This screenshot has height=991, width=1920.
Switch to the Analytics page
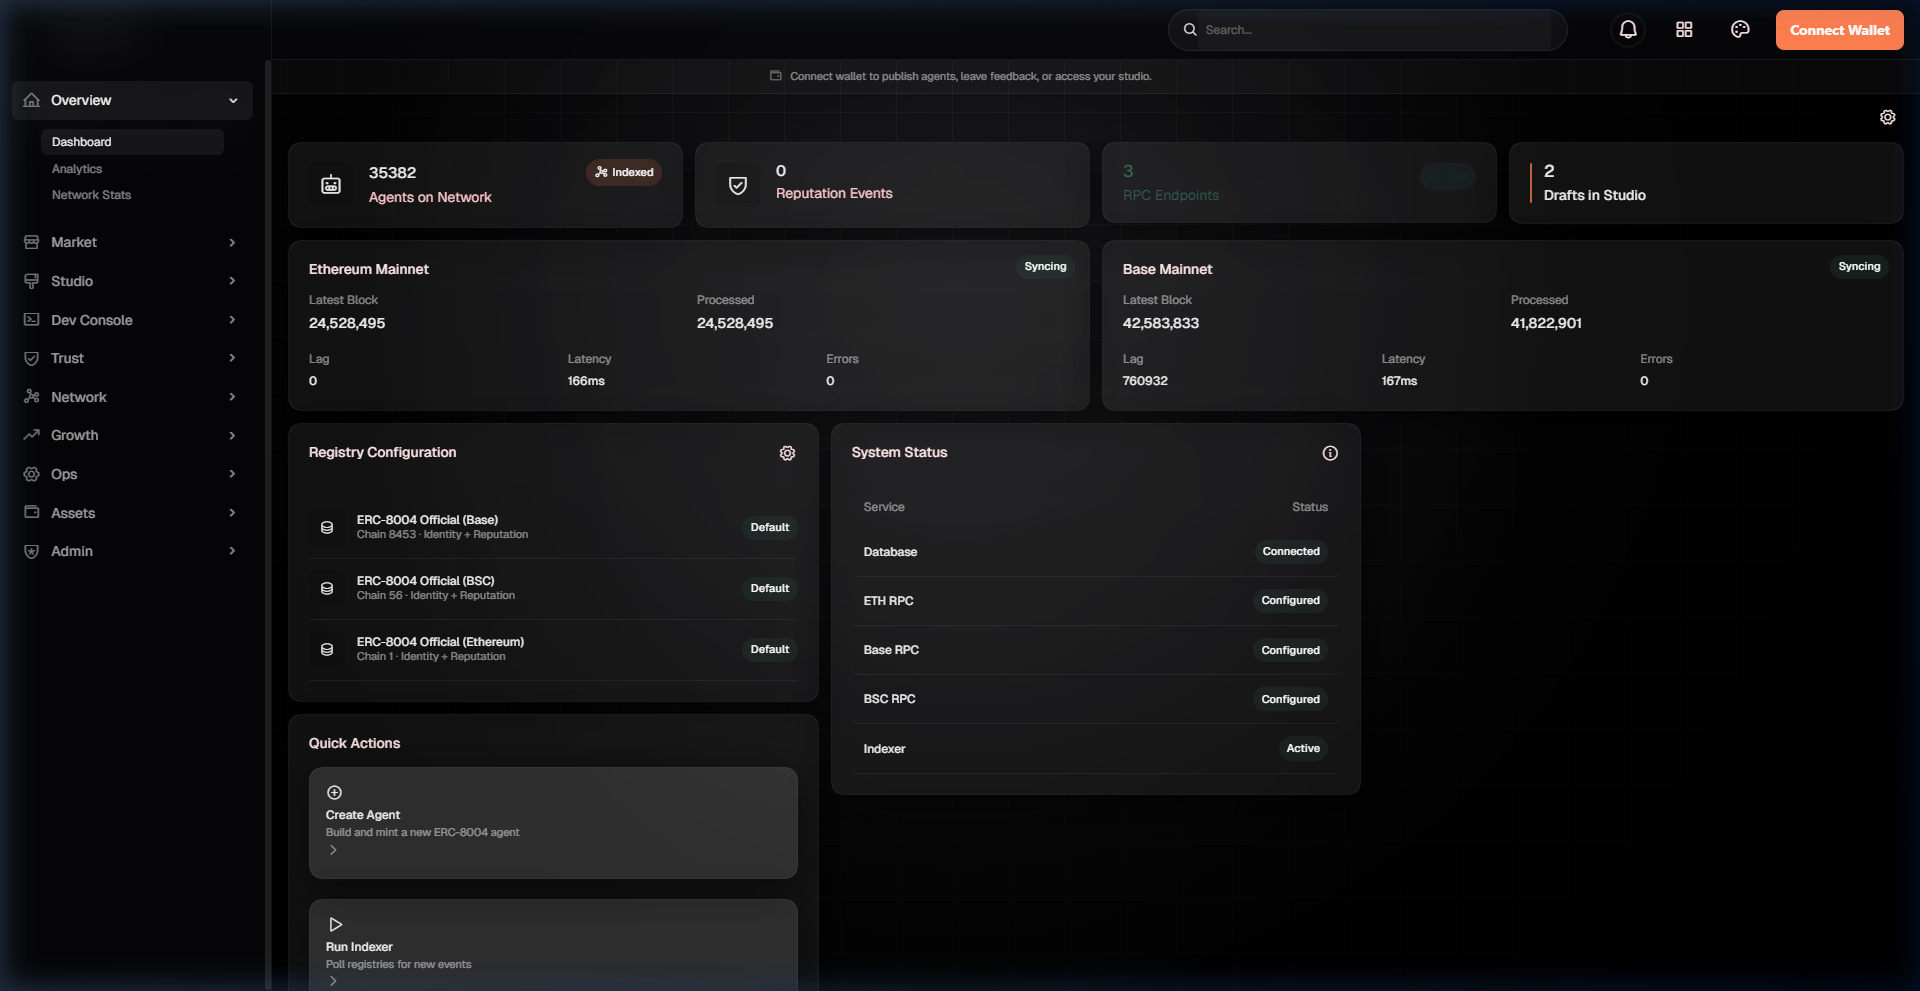77,168
